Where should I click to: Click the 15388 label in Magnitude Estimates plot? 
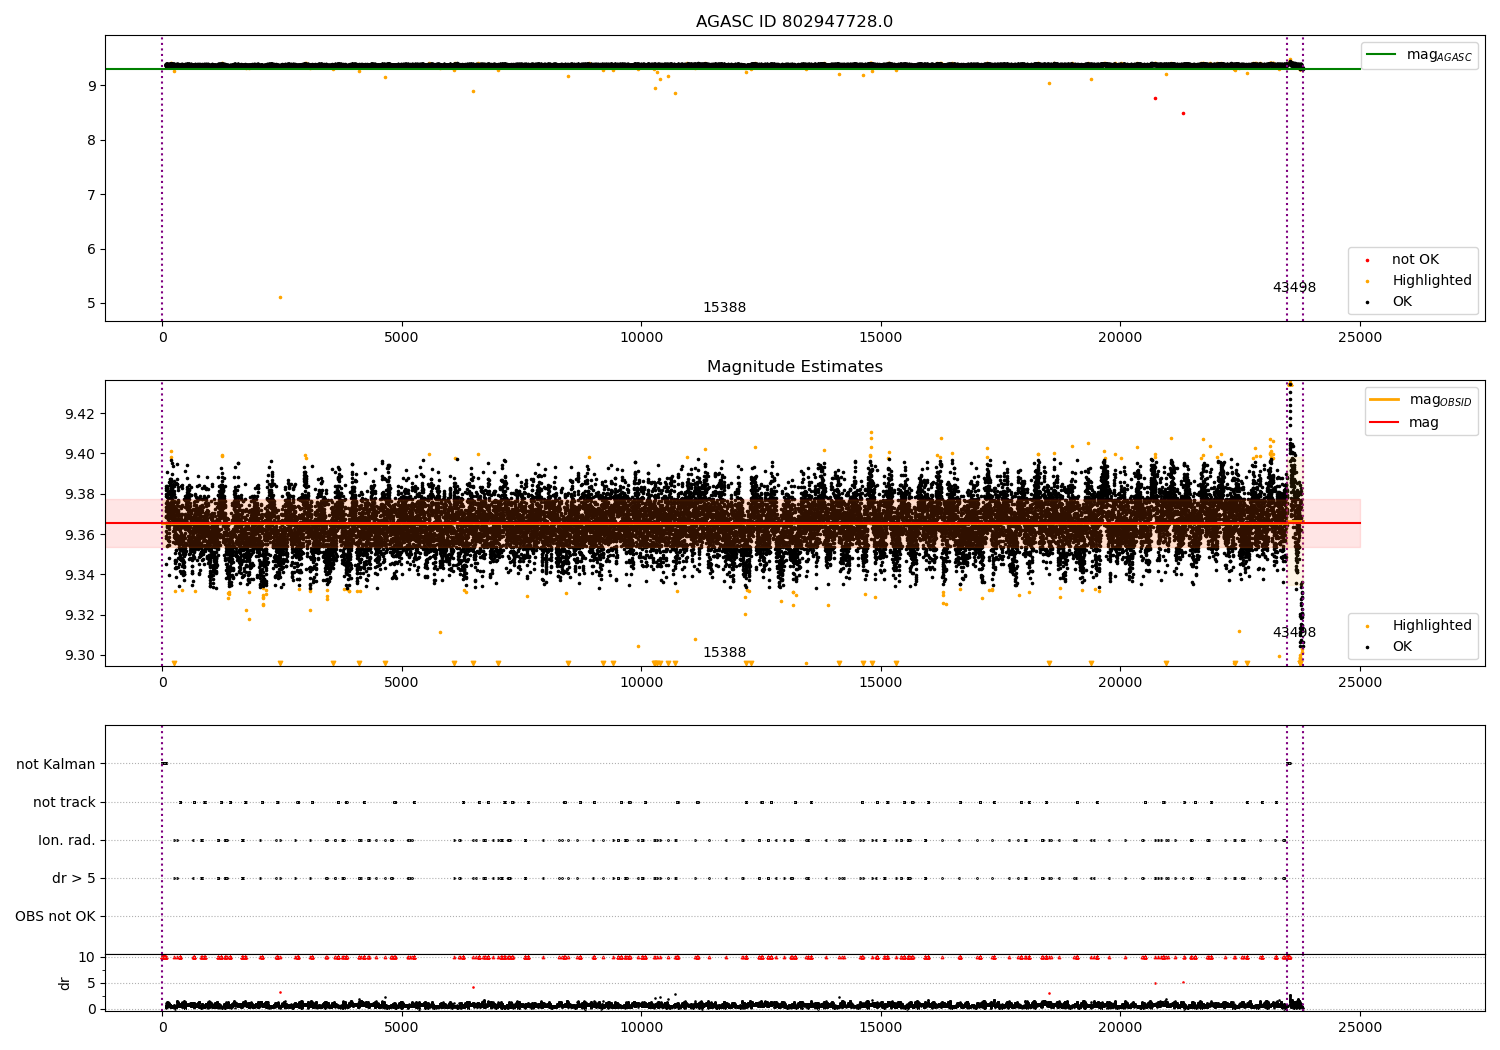point(724,653)
